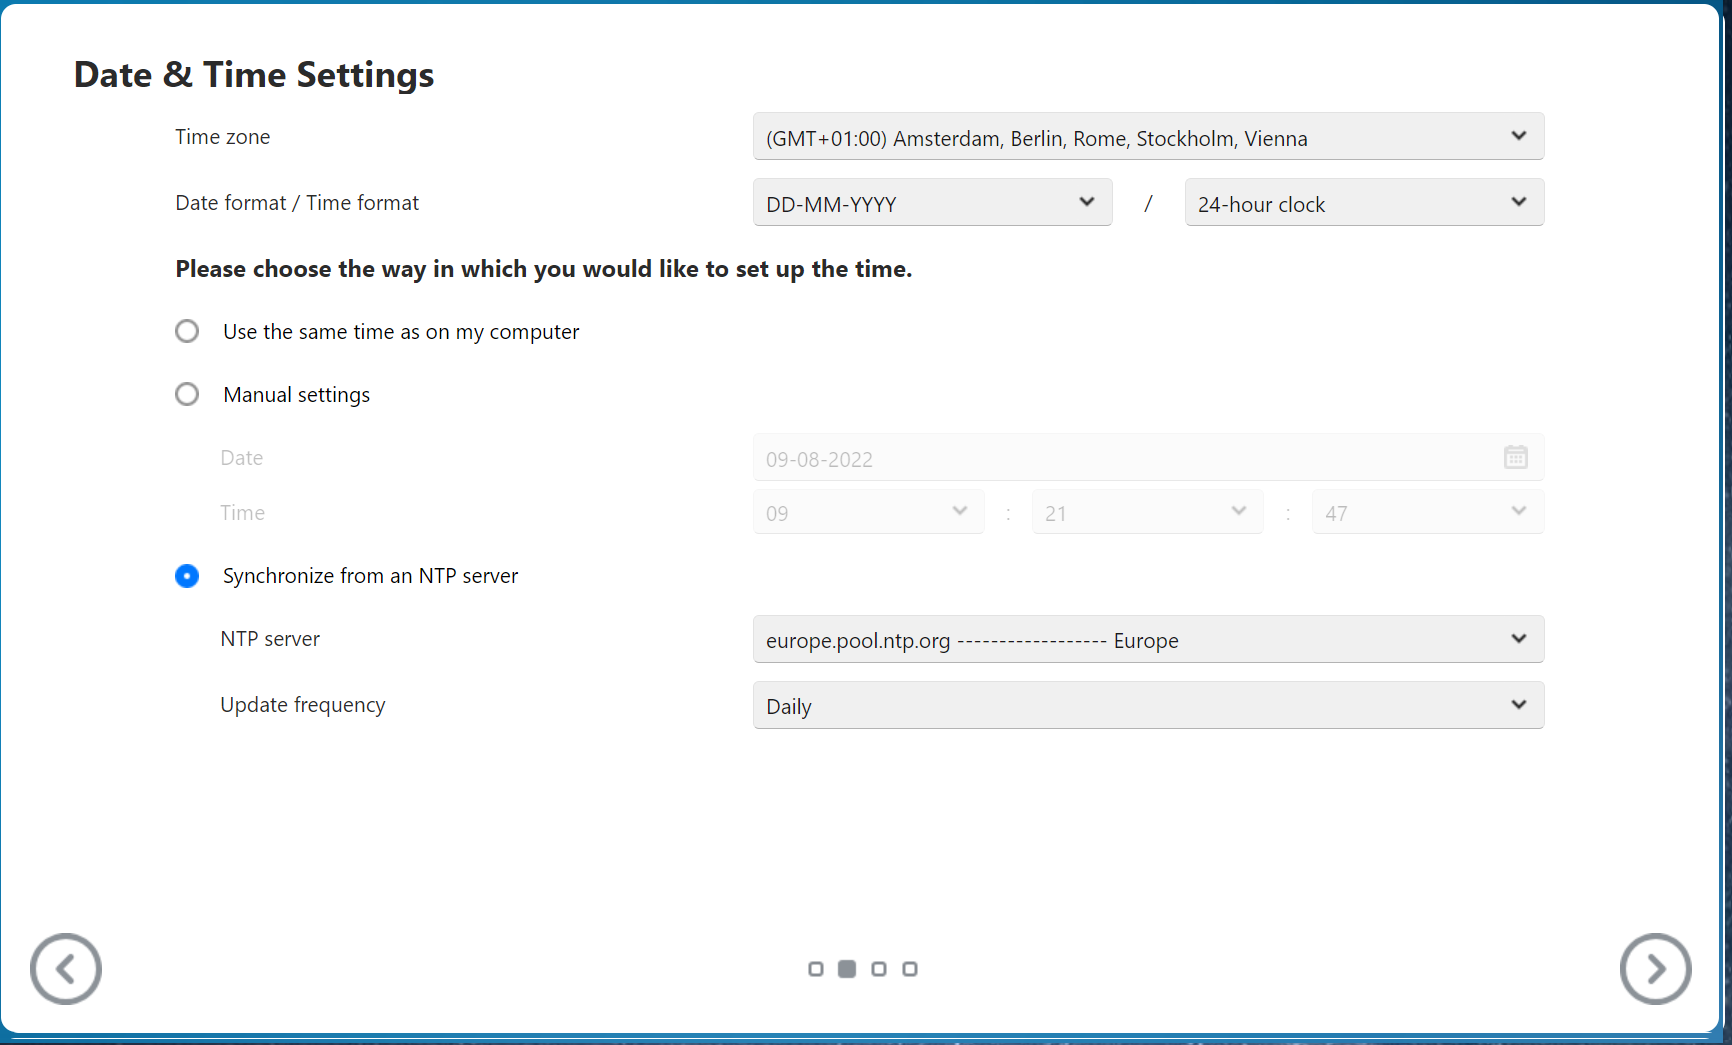The image size is (1732, 1045).
Task: Open the calendar date picker icon
Action: [1515, 457]
